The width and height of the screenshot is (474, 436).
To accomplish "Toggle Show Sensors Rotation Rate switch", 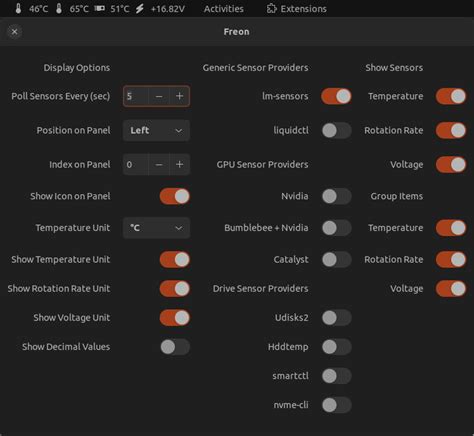I will 451,130.
